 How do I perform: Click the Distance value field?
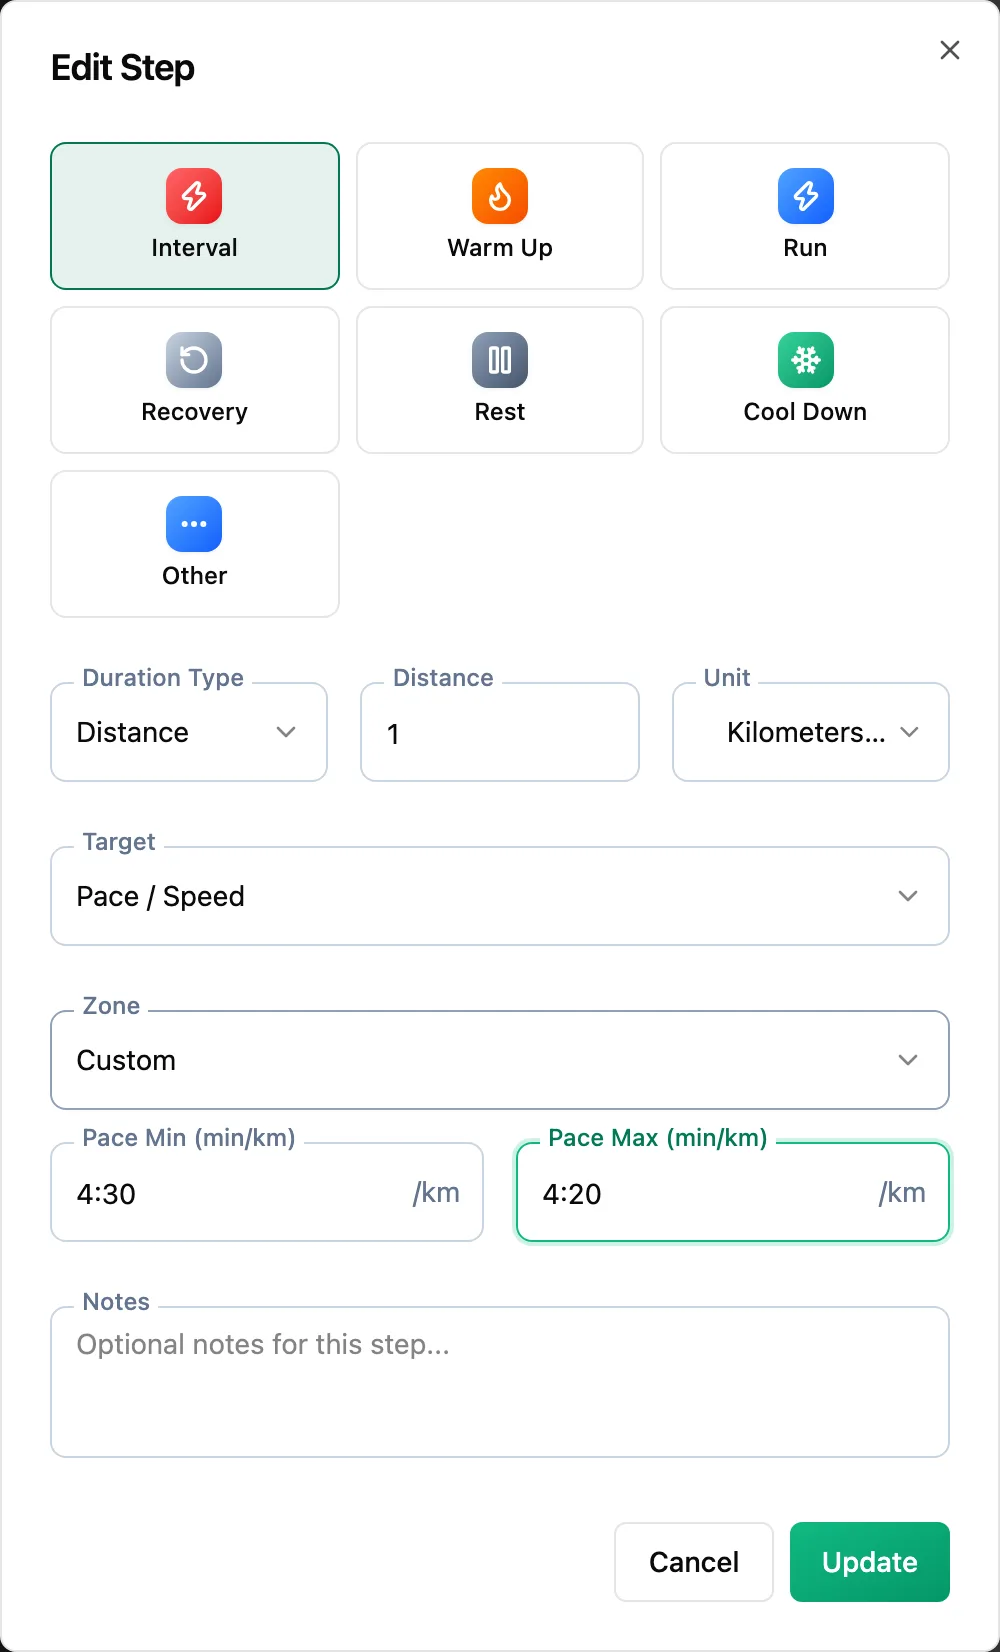pyautogui.click(x=500, y=732)
